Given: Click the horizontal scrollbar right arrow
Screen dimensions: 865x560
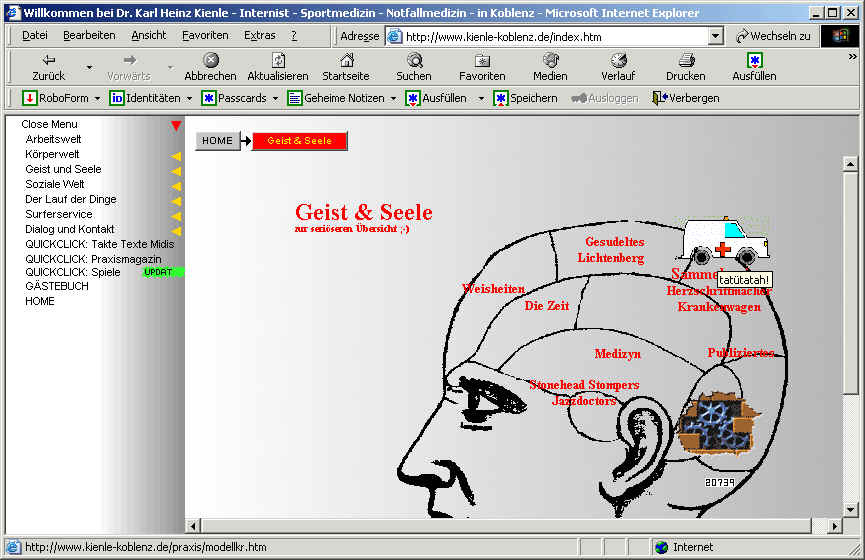Looking at the screenshot, I should pyautogui.click(x=835, y=525).
